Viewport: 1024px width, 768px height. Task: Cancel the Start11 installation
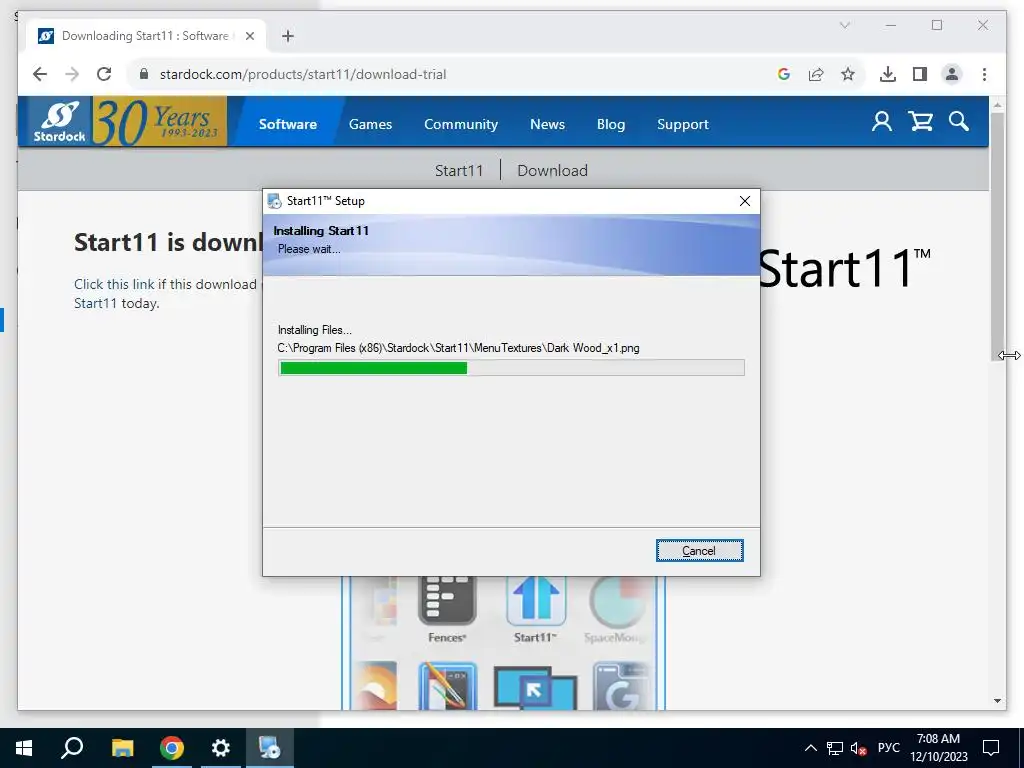(x=699, y=551)
